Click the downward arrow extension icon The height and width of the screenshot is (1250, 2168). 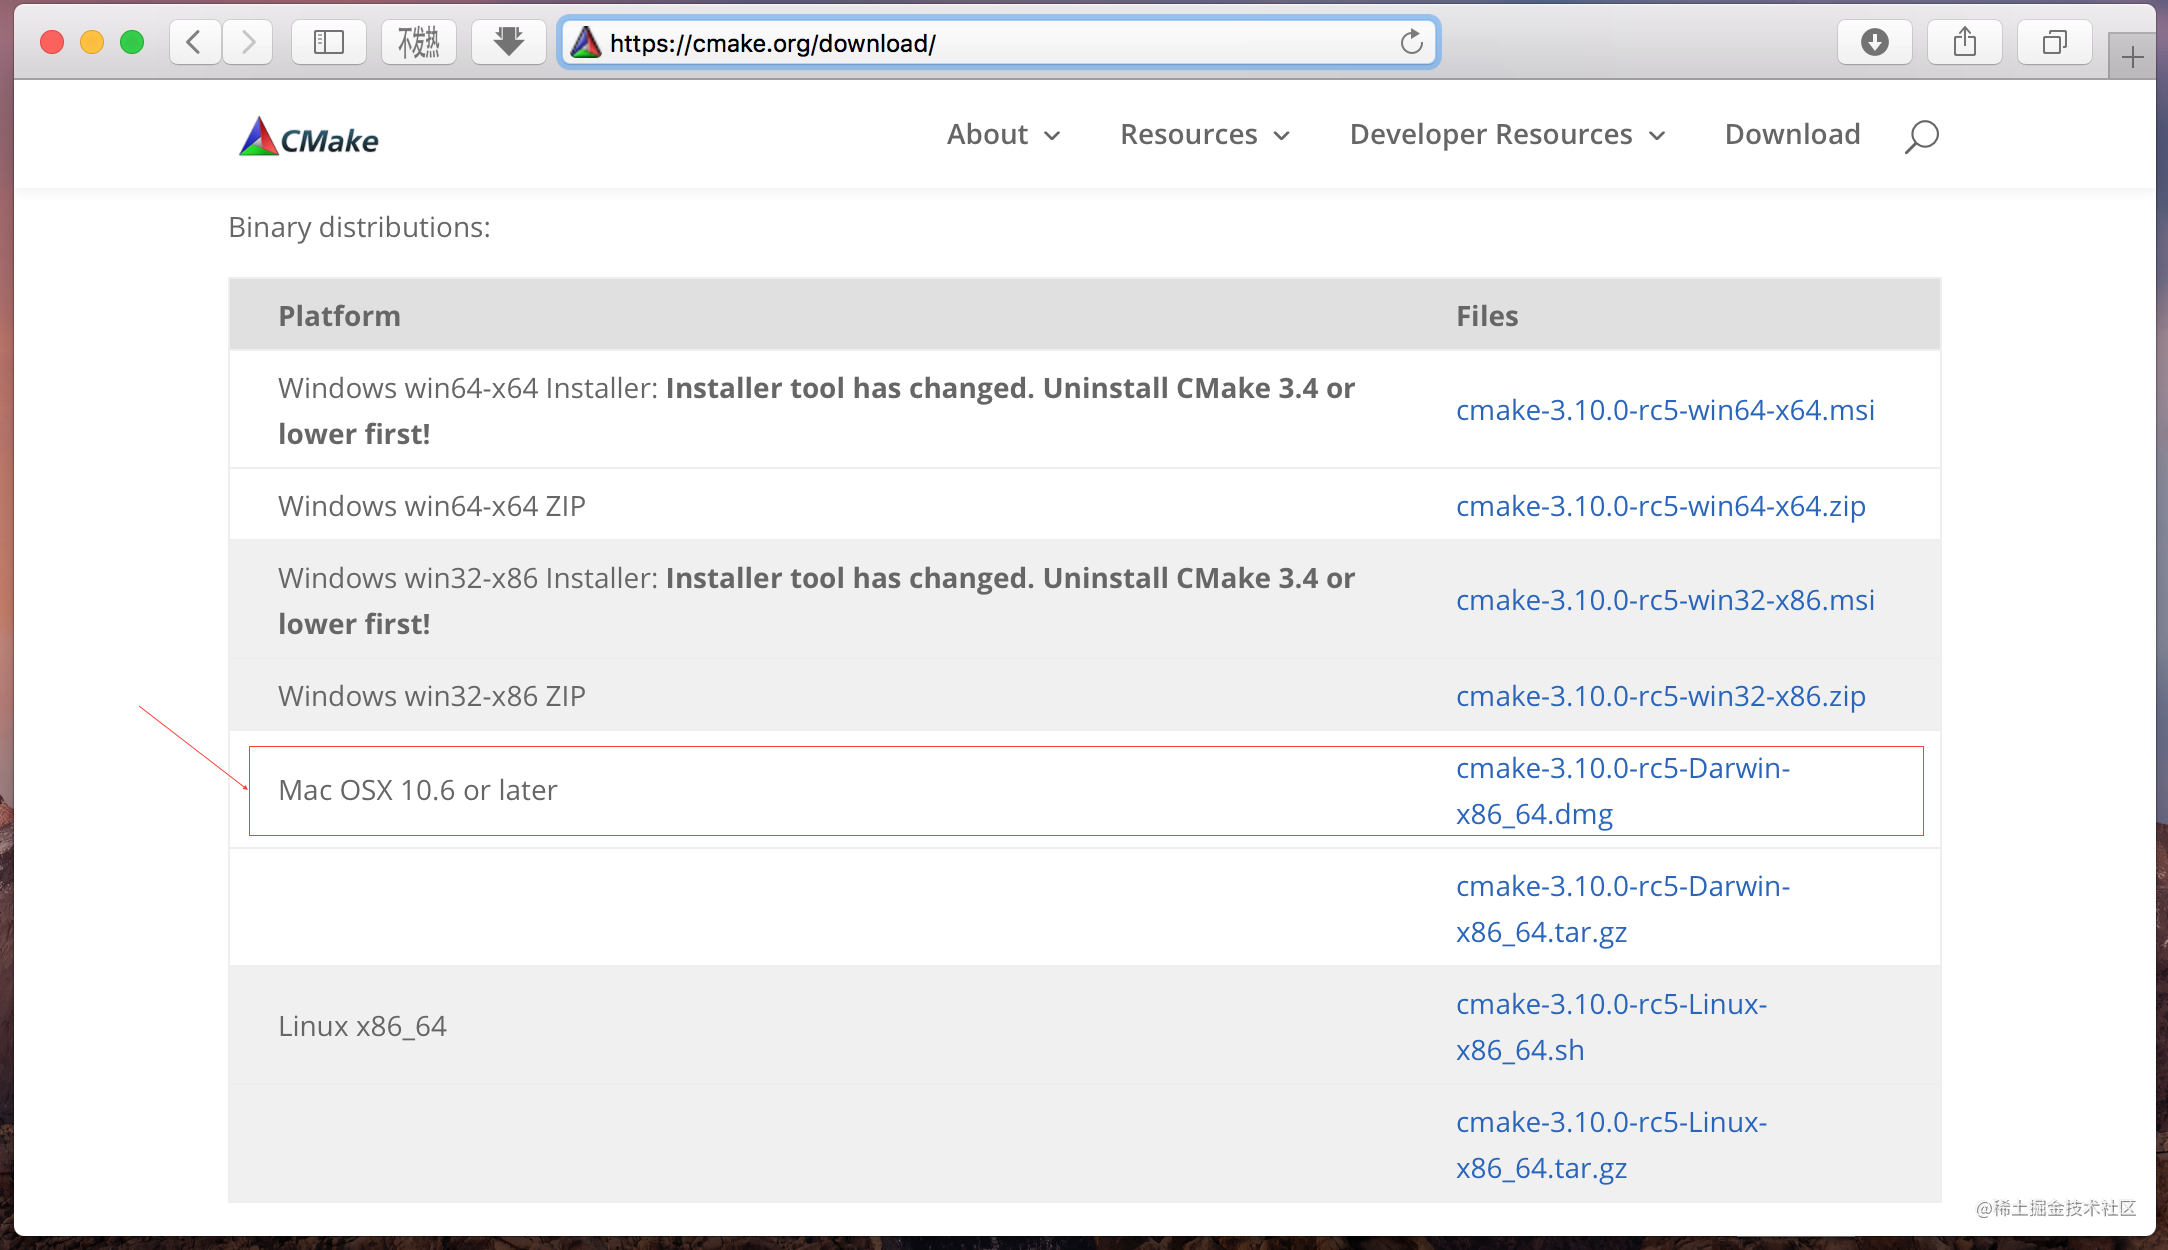pos(508,42)
